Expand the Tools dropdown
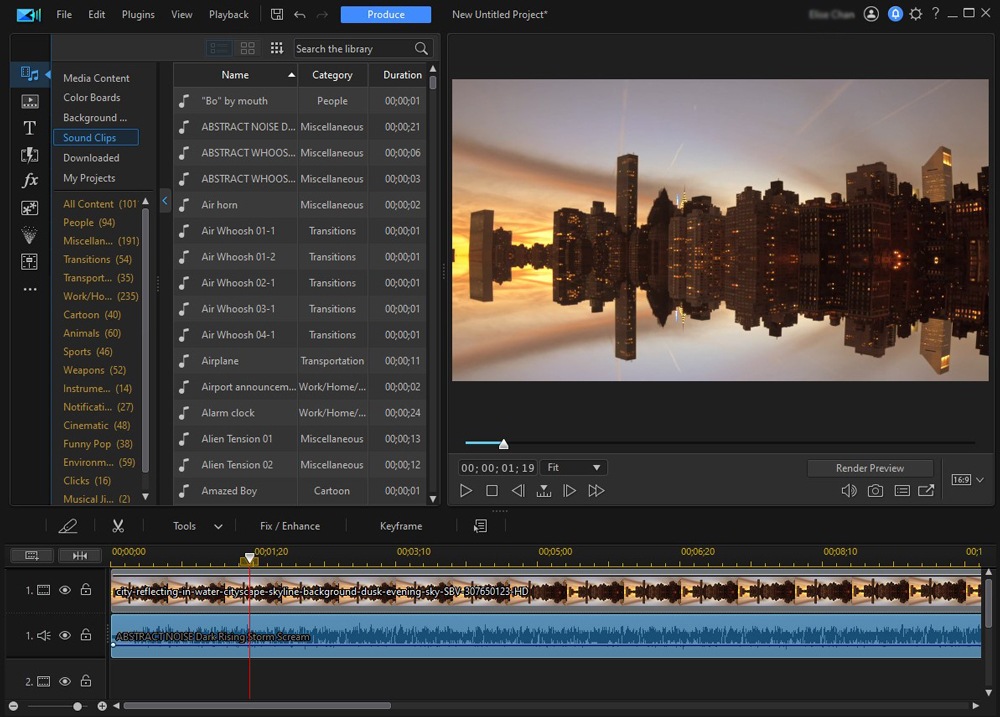The width and height of the screenshot is (1000, 717). 195,524
